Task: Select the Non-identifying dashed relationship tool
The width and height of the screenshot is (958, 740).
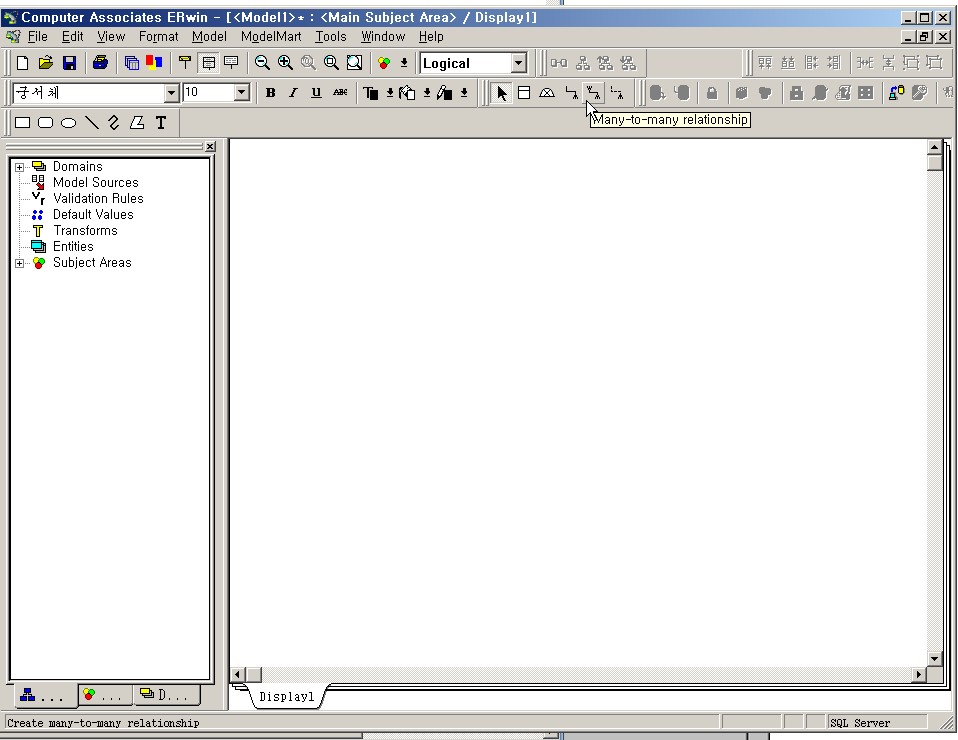Action: point(617,93)
